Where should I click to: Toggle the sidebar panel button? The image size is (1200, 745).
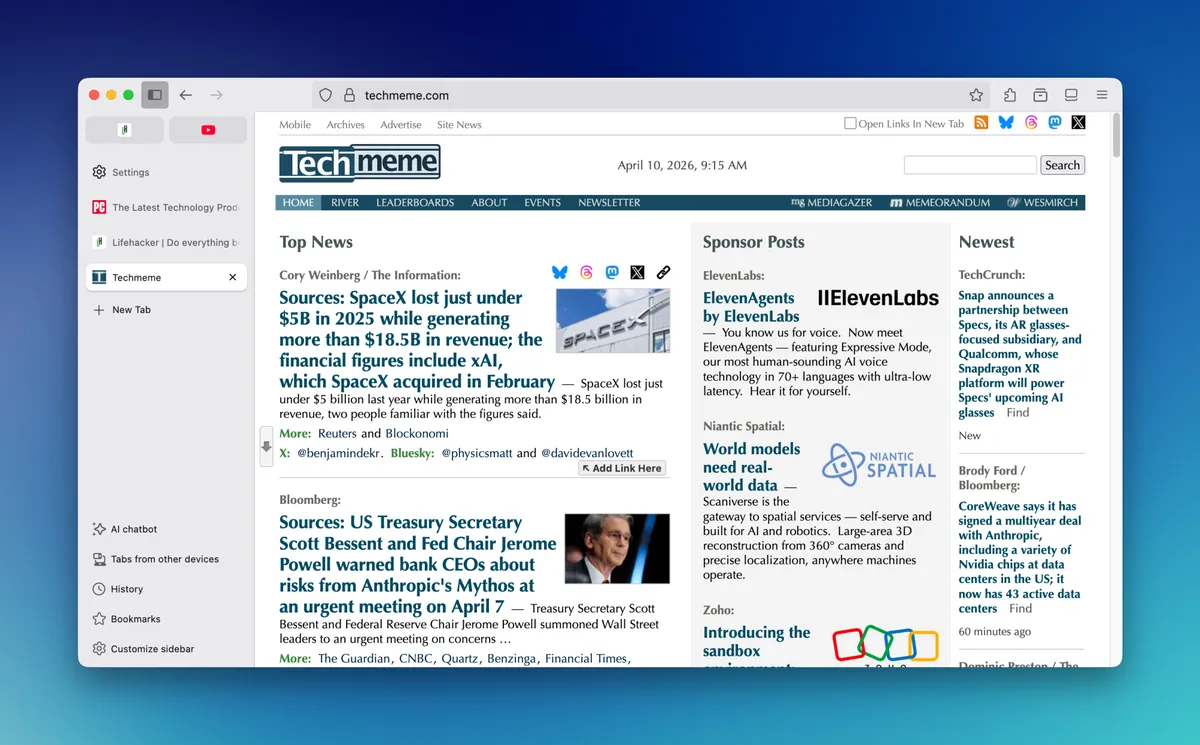point(155,95)
